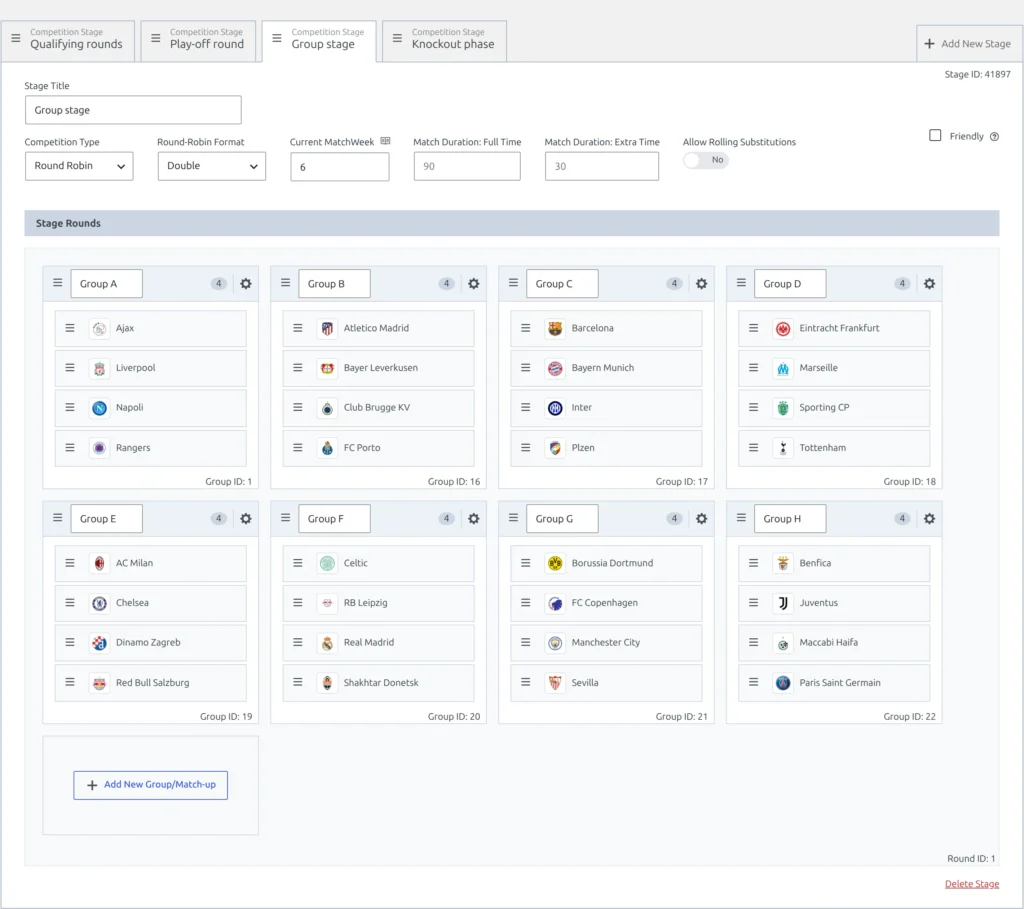Select the Club Brugge KV row
This screenshot has height=909, width=1024.
[379, 407]
